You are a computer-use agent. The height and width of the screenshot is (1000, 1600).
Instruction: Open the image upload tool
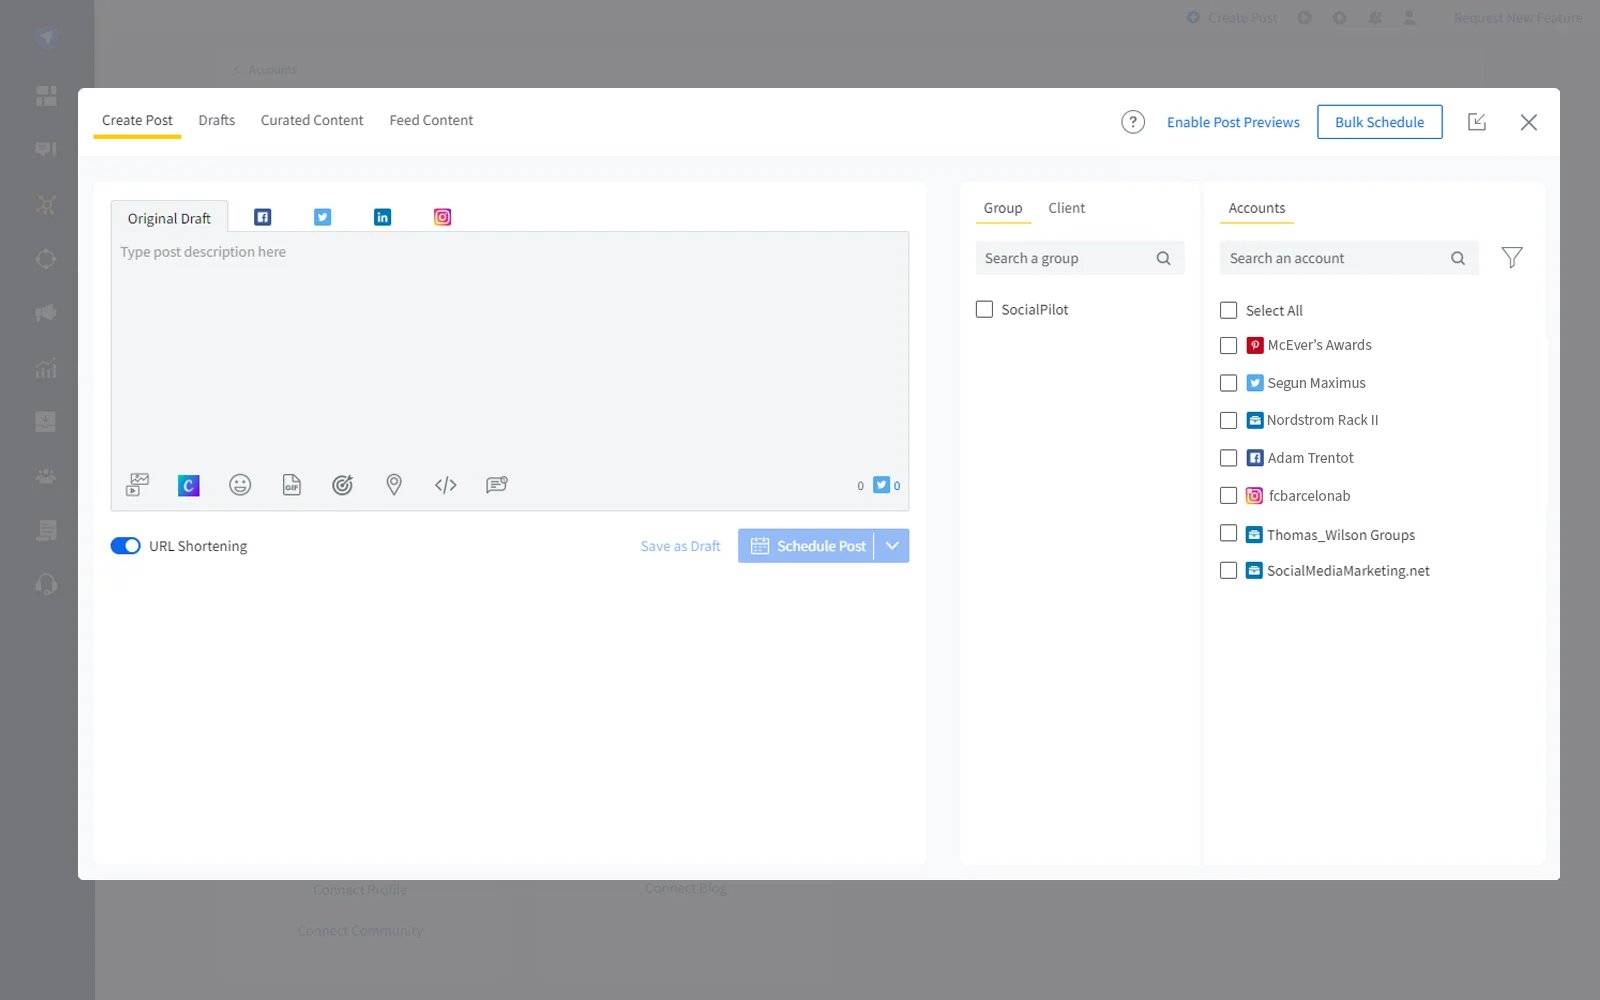click(x=137, y=485)
